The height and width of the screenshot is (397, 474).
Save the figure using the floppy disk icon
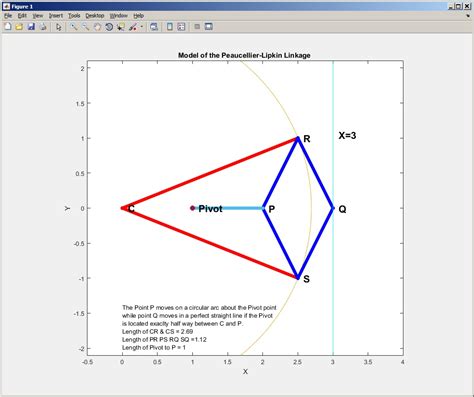[31, 27]
